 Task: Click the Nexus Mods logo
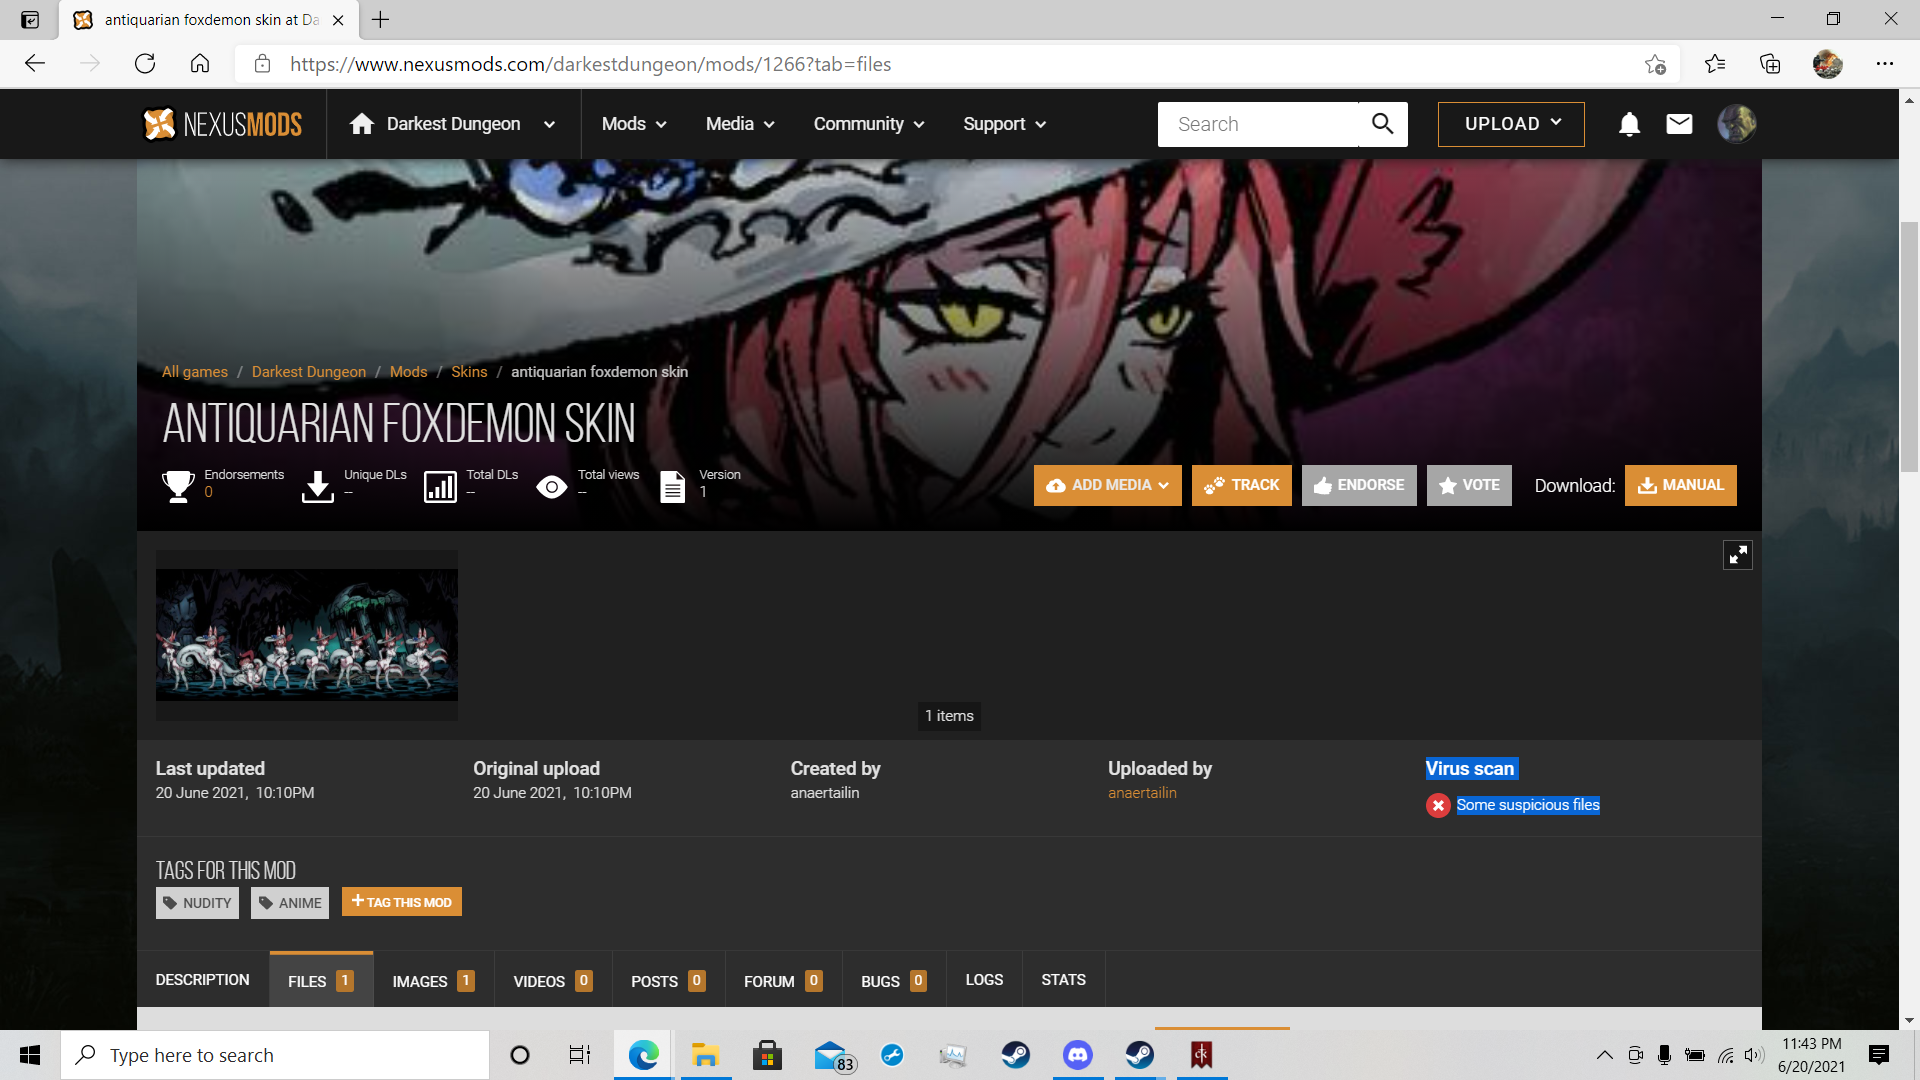tap(222, 124)
